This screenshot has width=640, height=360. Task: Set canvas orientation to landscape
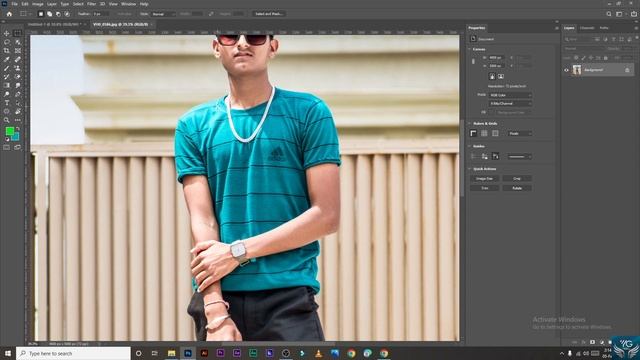501,76
